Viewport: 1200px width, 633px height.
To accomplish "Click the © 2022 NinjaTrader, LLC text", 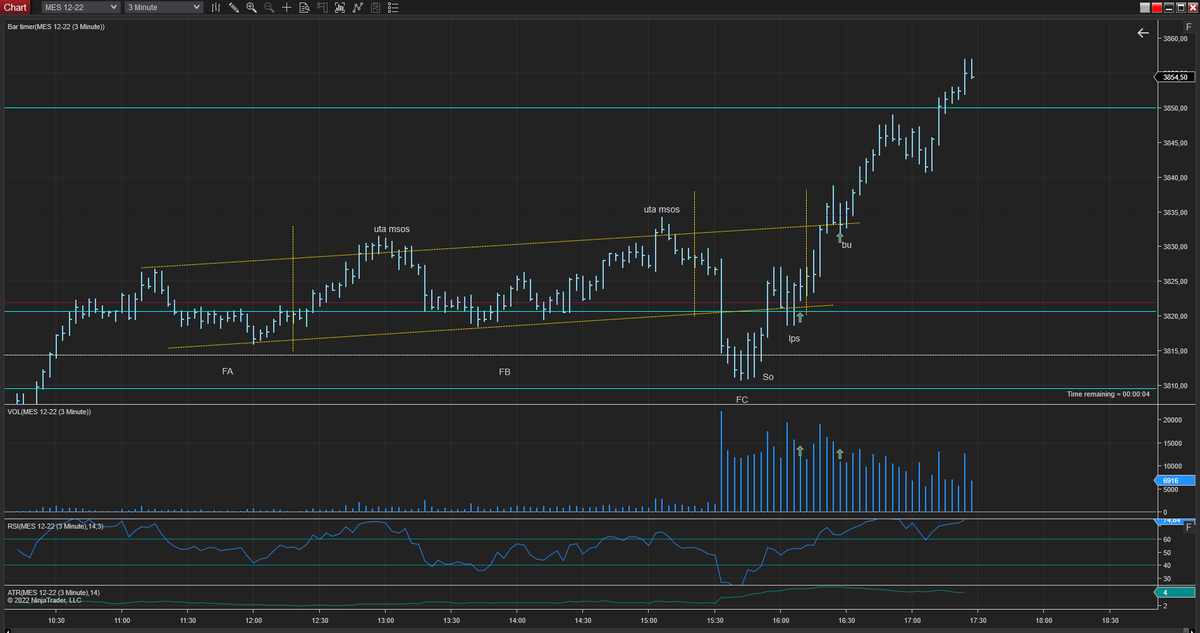I will coord(45,601).
